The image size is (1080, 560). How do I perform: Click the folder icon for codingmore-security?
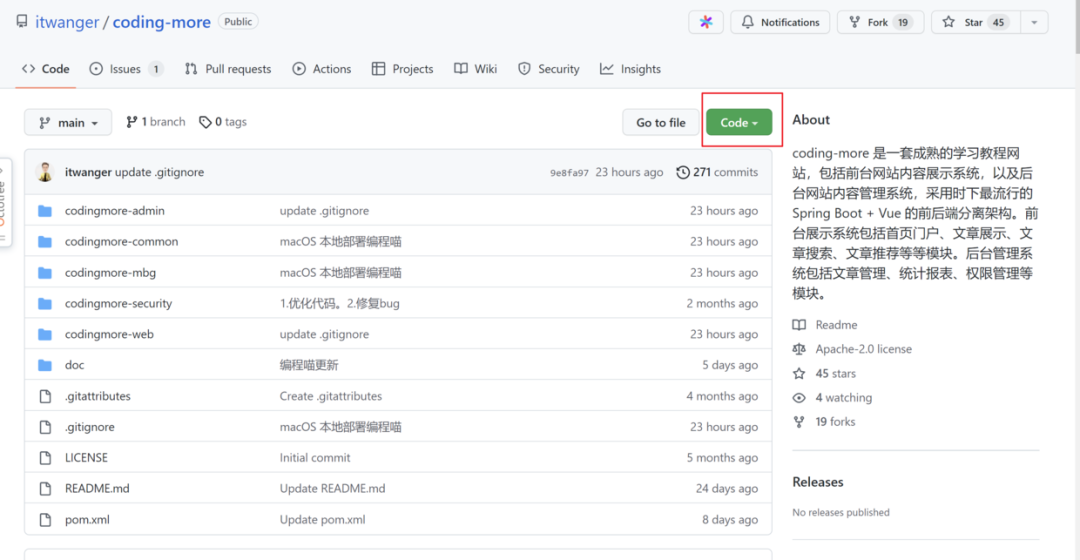pyautogui.click(x=45, y=304)
